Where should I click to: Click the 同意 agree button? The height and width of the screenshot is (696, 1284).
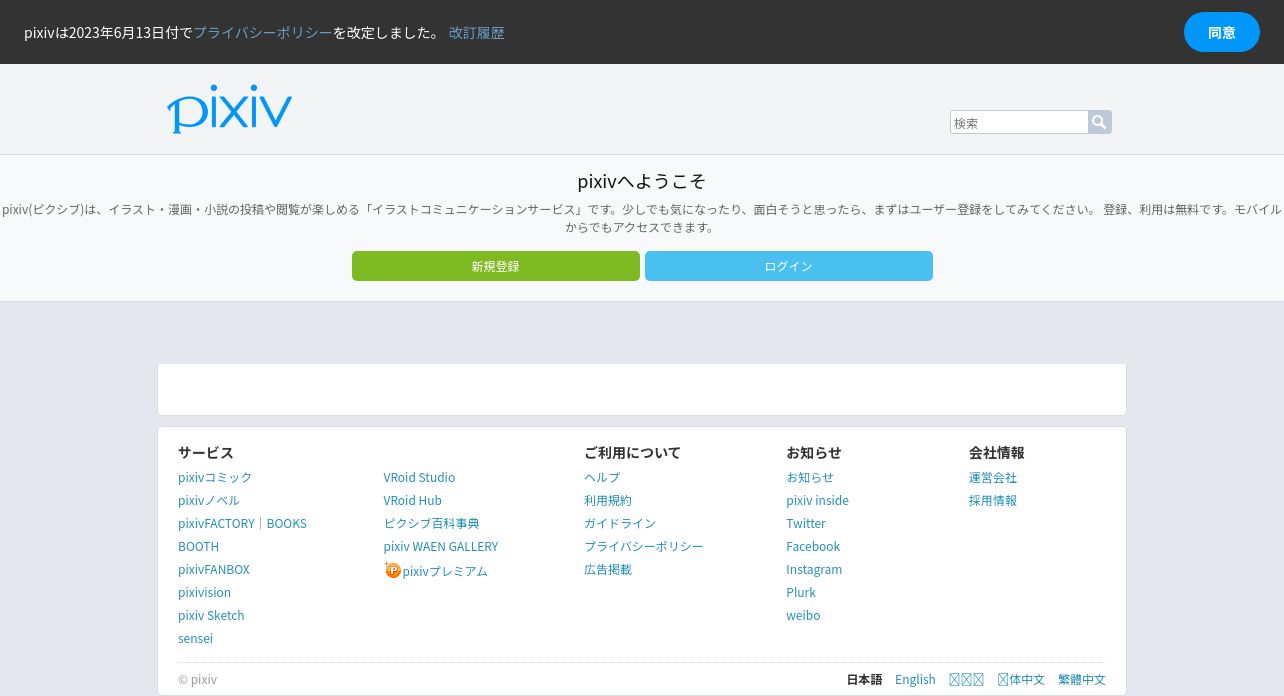pos(1221,32)
